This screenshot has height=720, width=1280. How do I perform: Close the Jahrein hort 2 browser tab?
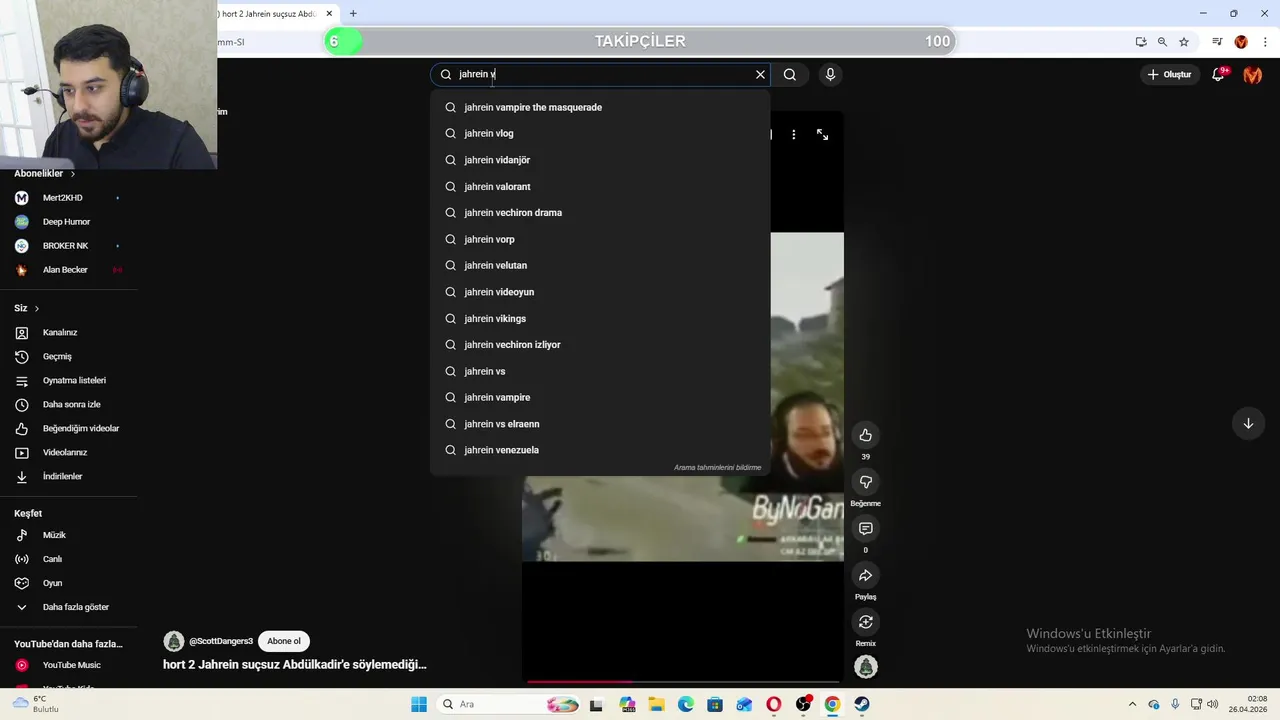tap(329, 14)
